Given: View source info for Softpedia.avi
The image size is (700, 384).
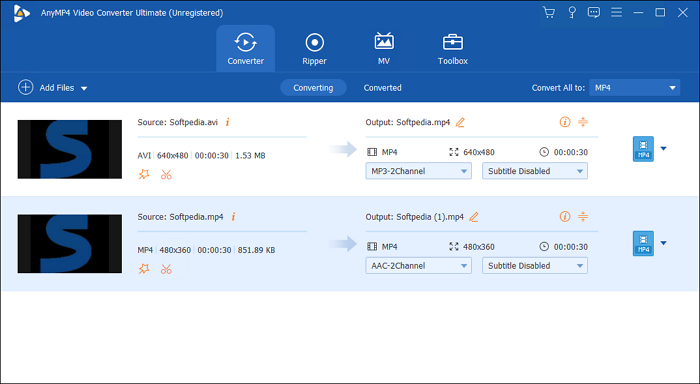Looking at the screenshot, I should (228, 122).
